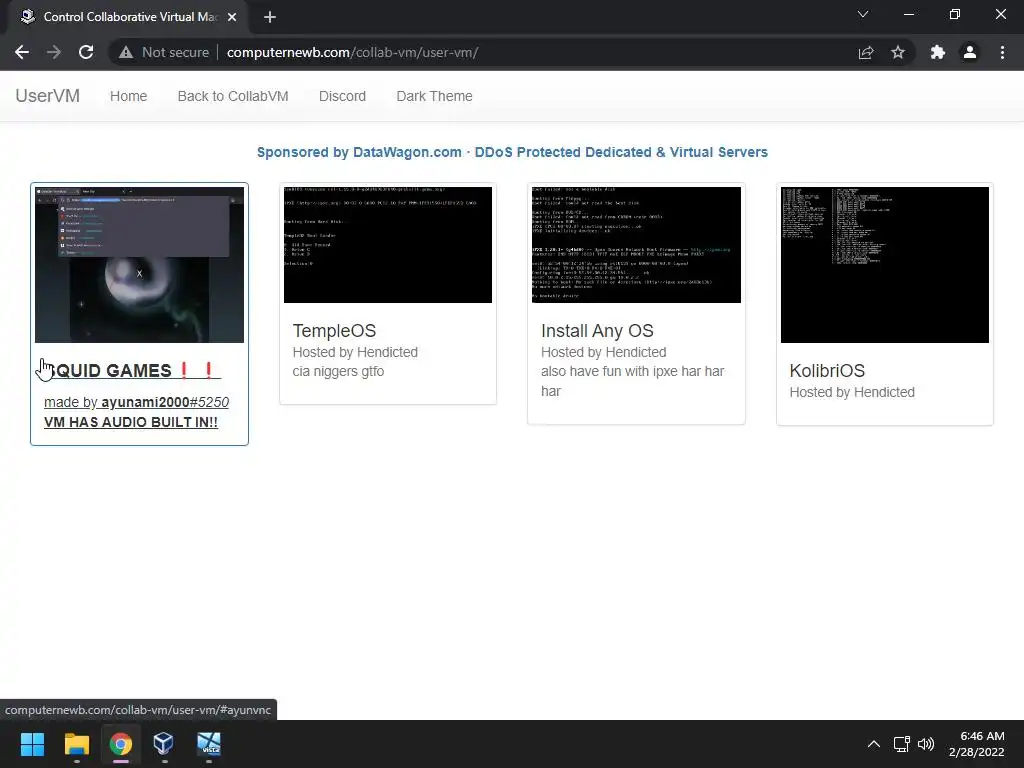The width and height of the screenshot is (1024, 768).
Task: Show hidden tray icons chevron
Action: coord(873,744)
